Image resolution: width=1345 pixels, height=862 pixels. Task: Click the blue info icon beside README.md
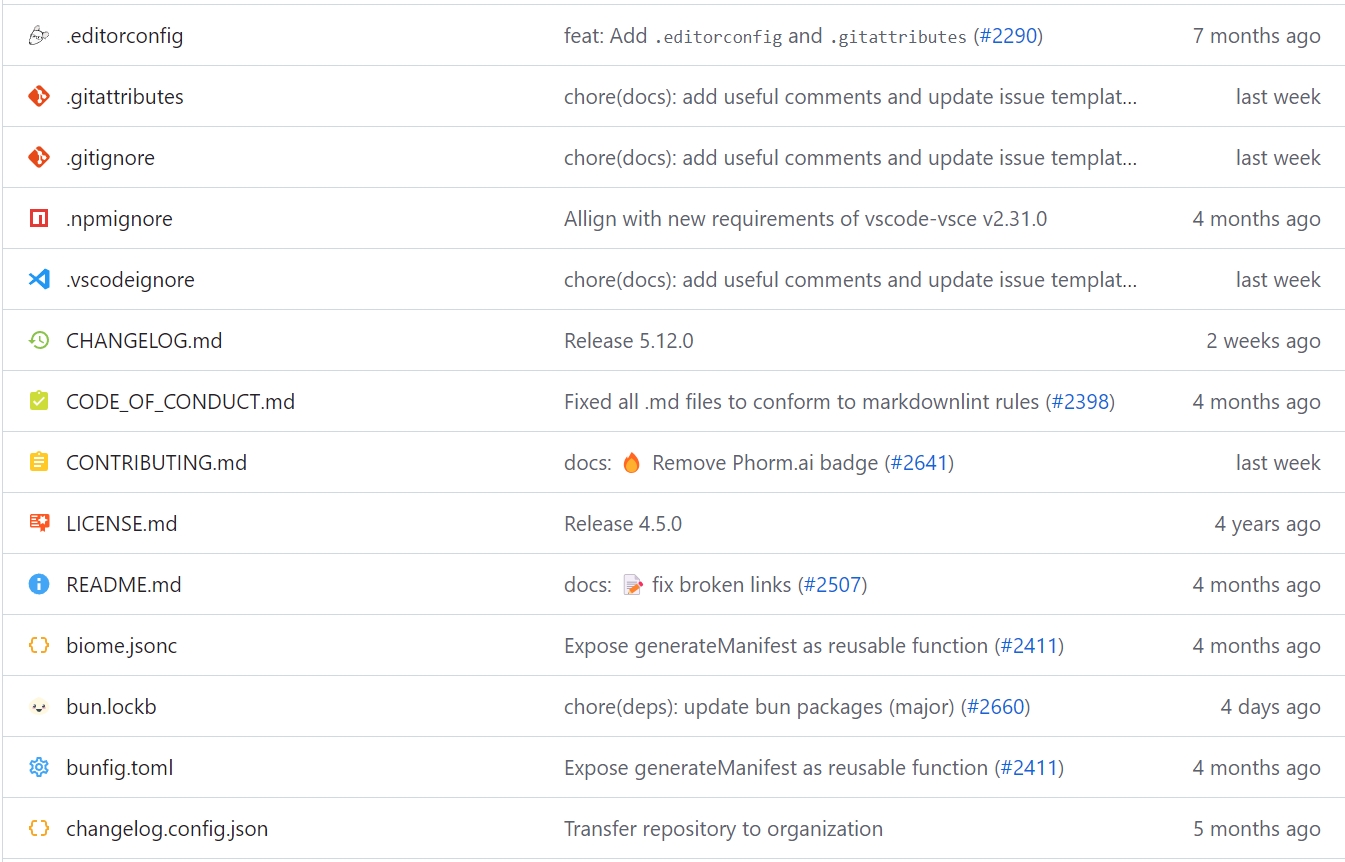(x=39, y=585)
